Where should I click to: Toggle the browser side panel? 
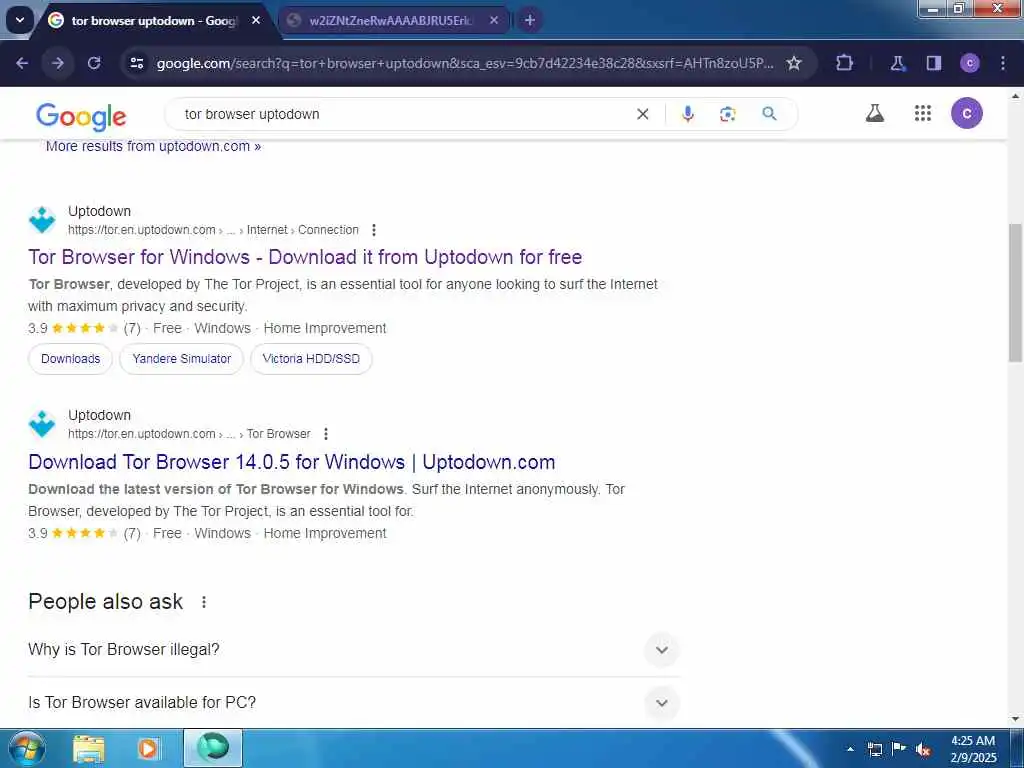click(x=934, y=63)
